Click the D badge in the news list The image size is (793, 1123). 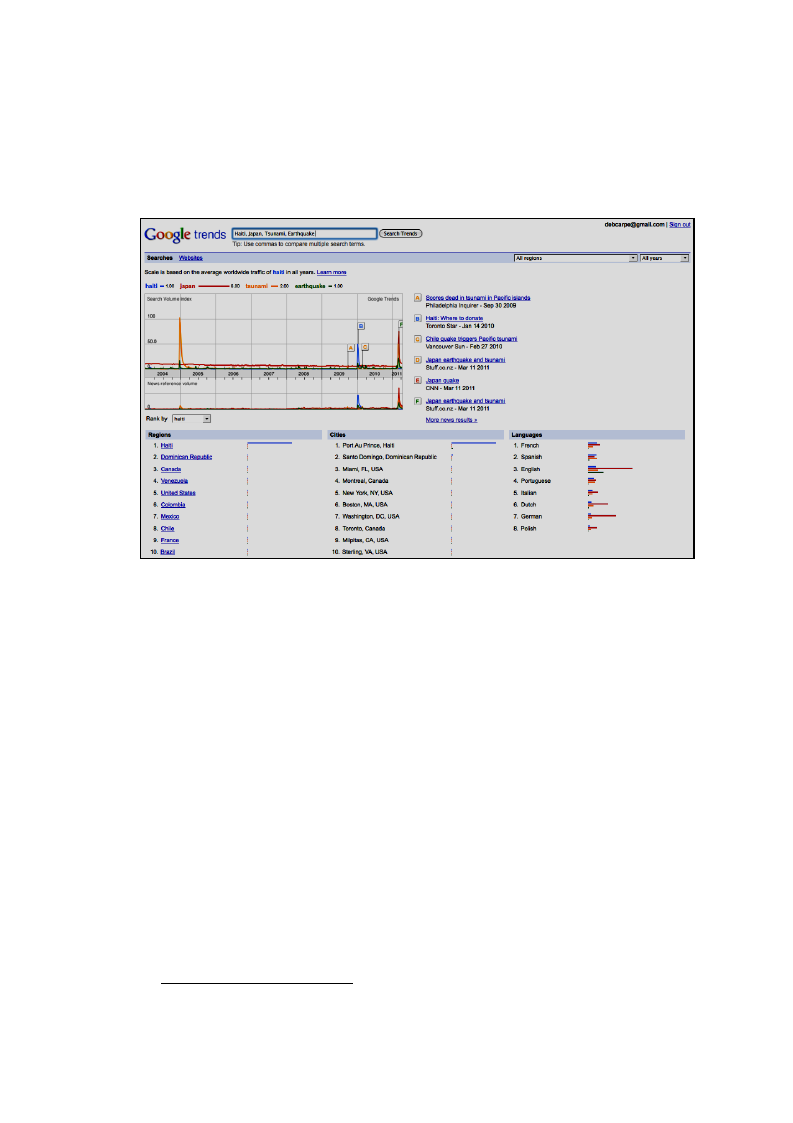point(418,360)
